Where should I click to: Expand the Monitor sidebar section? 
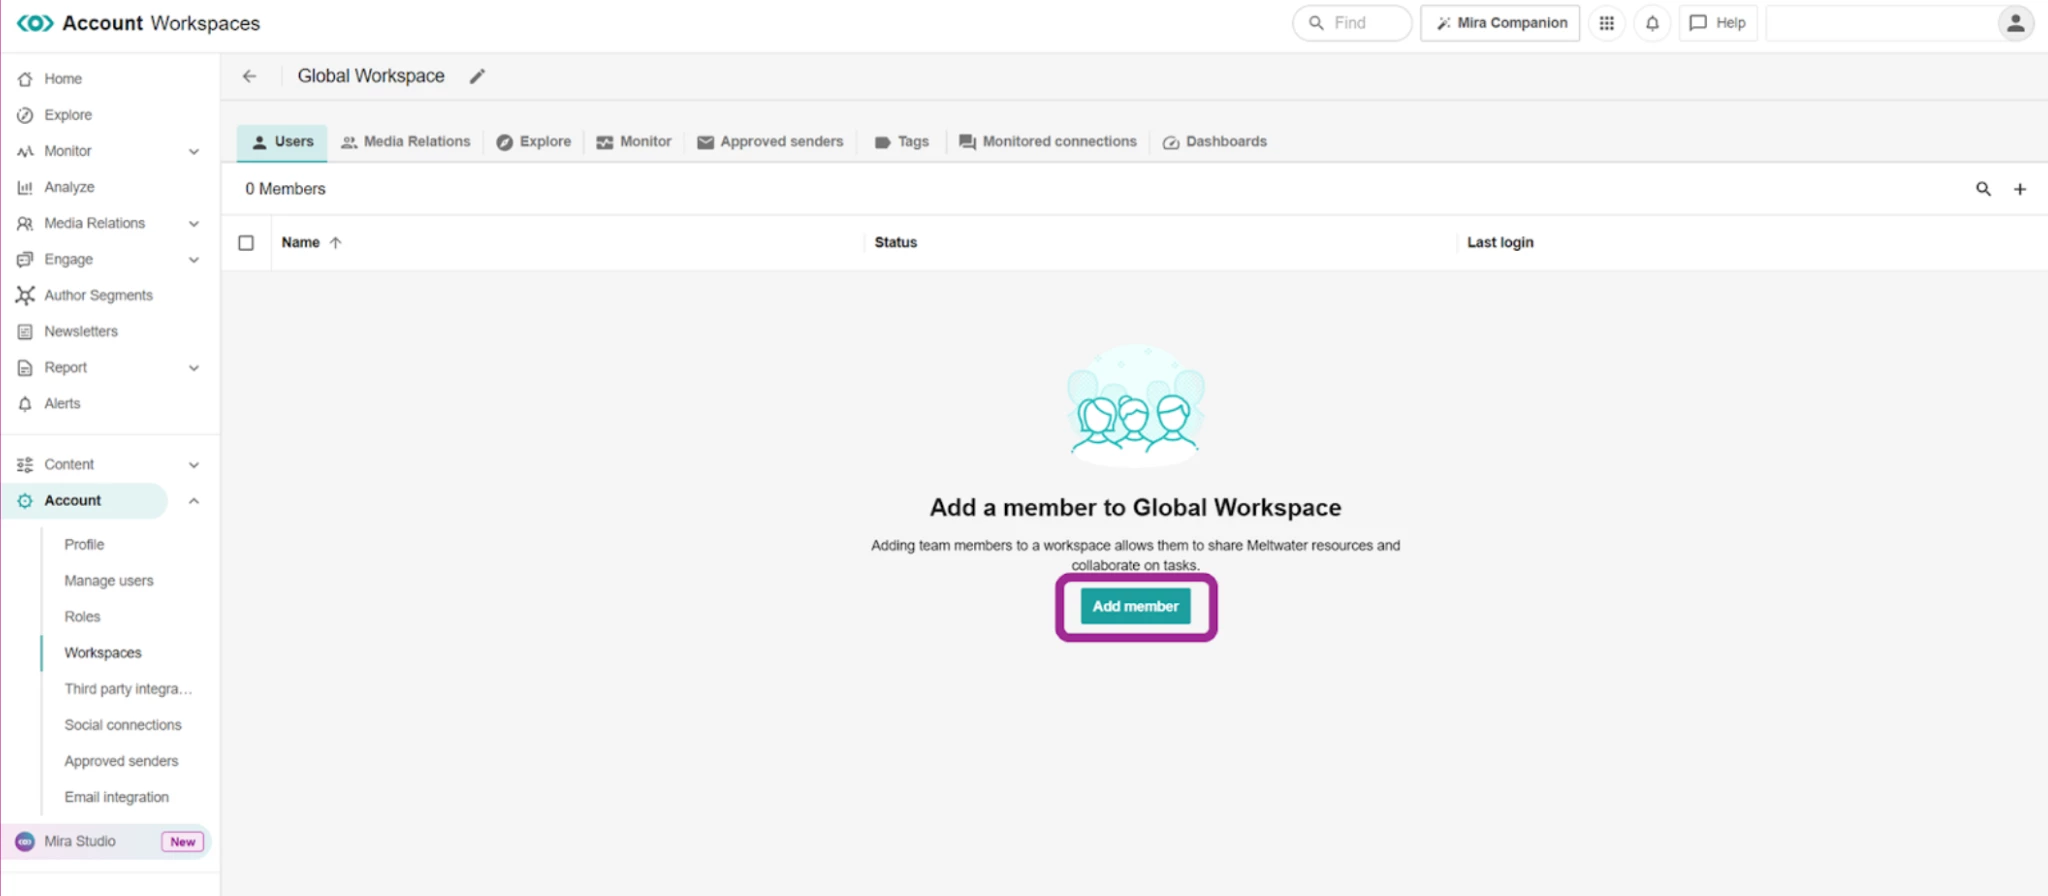[194, 152]
